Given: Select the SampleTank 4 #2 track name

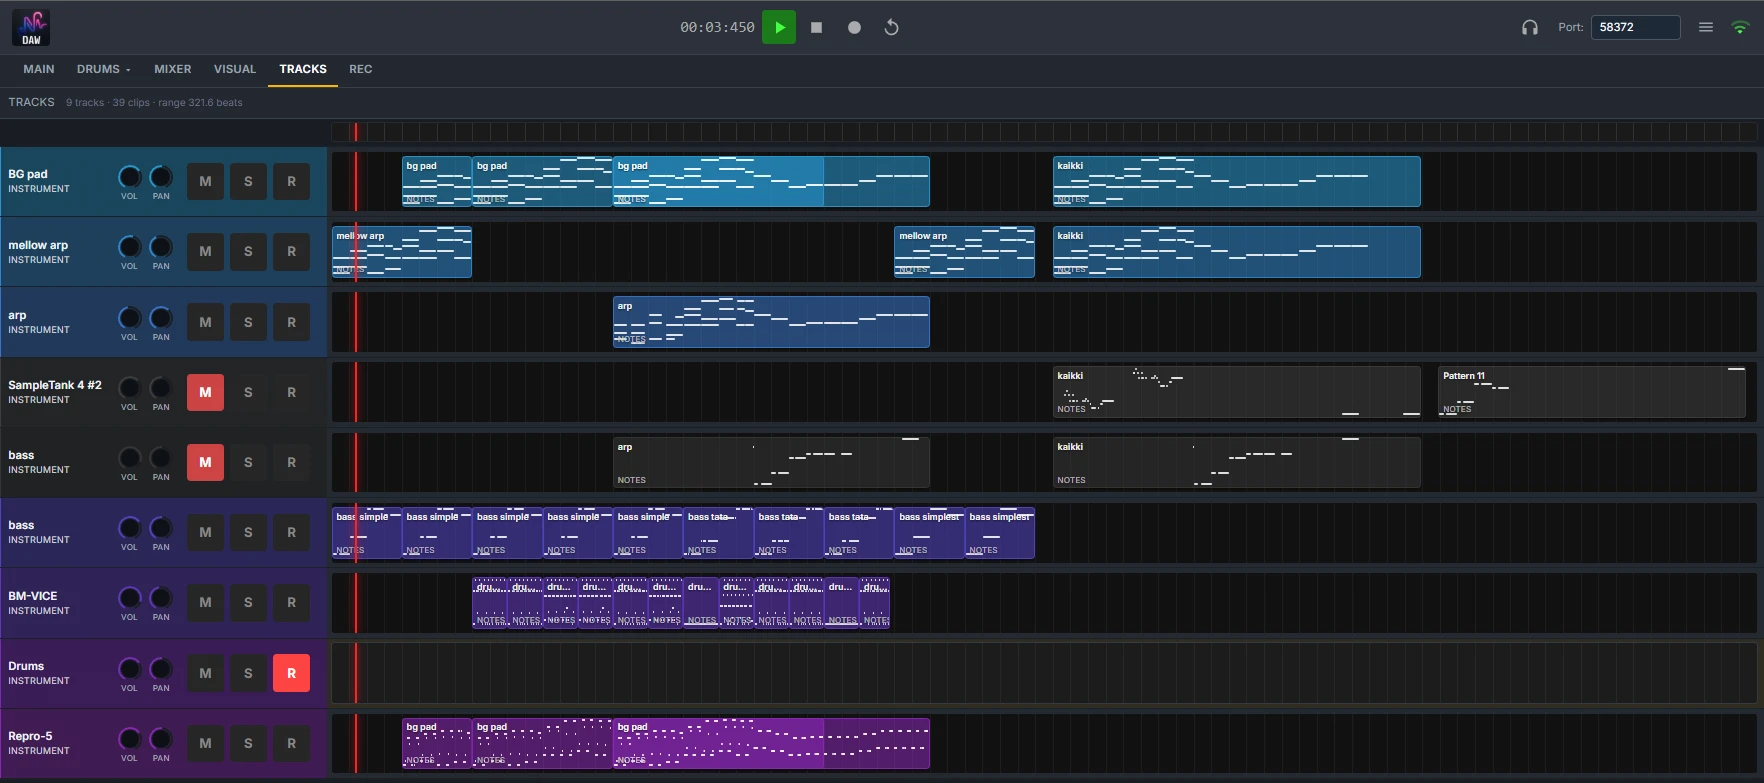Looking at the screenshot, I should pyautogui.click(x=55, y=385).
